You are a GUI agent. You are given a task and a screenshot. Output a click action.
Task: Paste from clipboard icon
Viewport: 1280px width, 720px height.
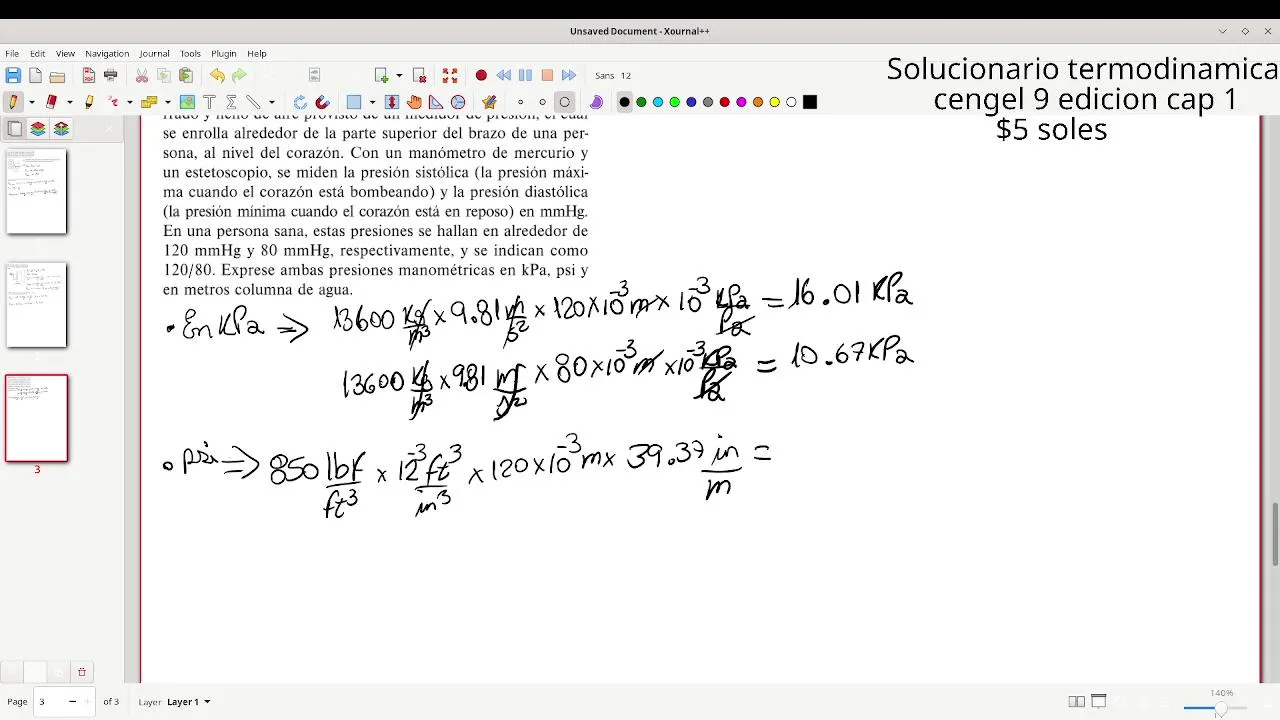coord(186,75)
